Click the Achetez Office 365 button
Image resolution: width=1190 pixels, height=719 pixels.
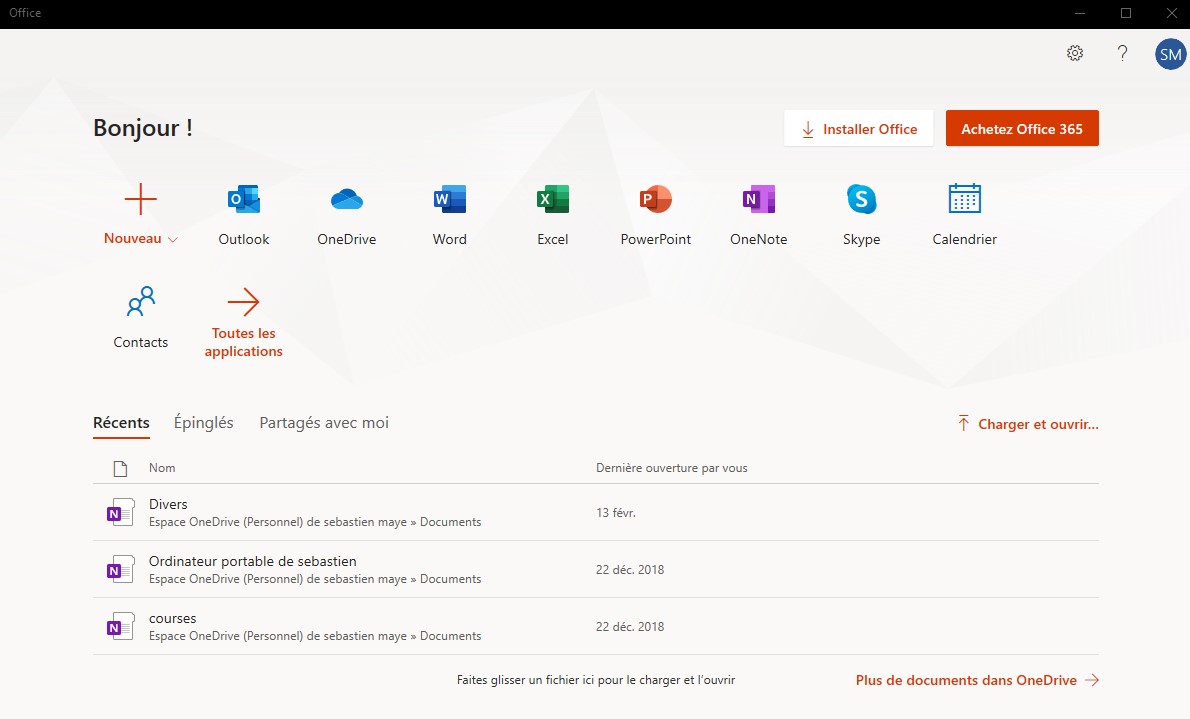[1022, 128]
